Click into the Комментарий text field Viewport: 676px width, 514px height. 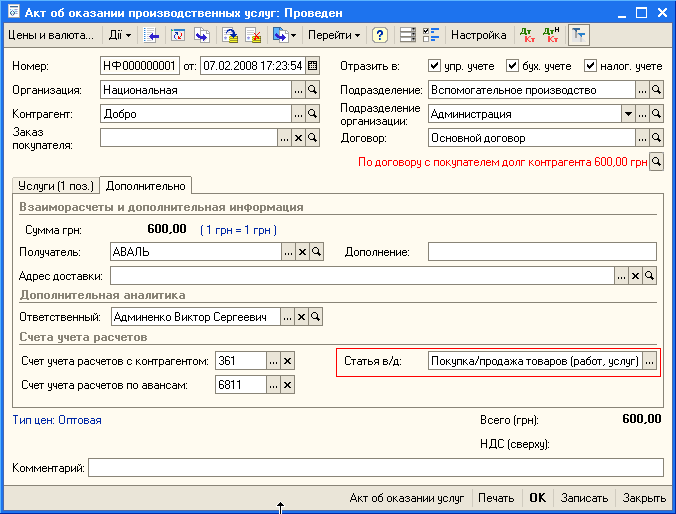[375, 467]
